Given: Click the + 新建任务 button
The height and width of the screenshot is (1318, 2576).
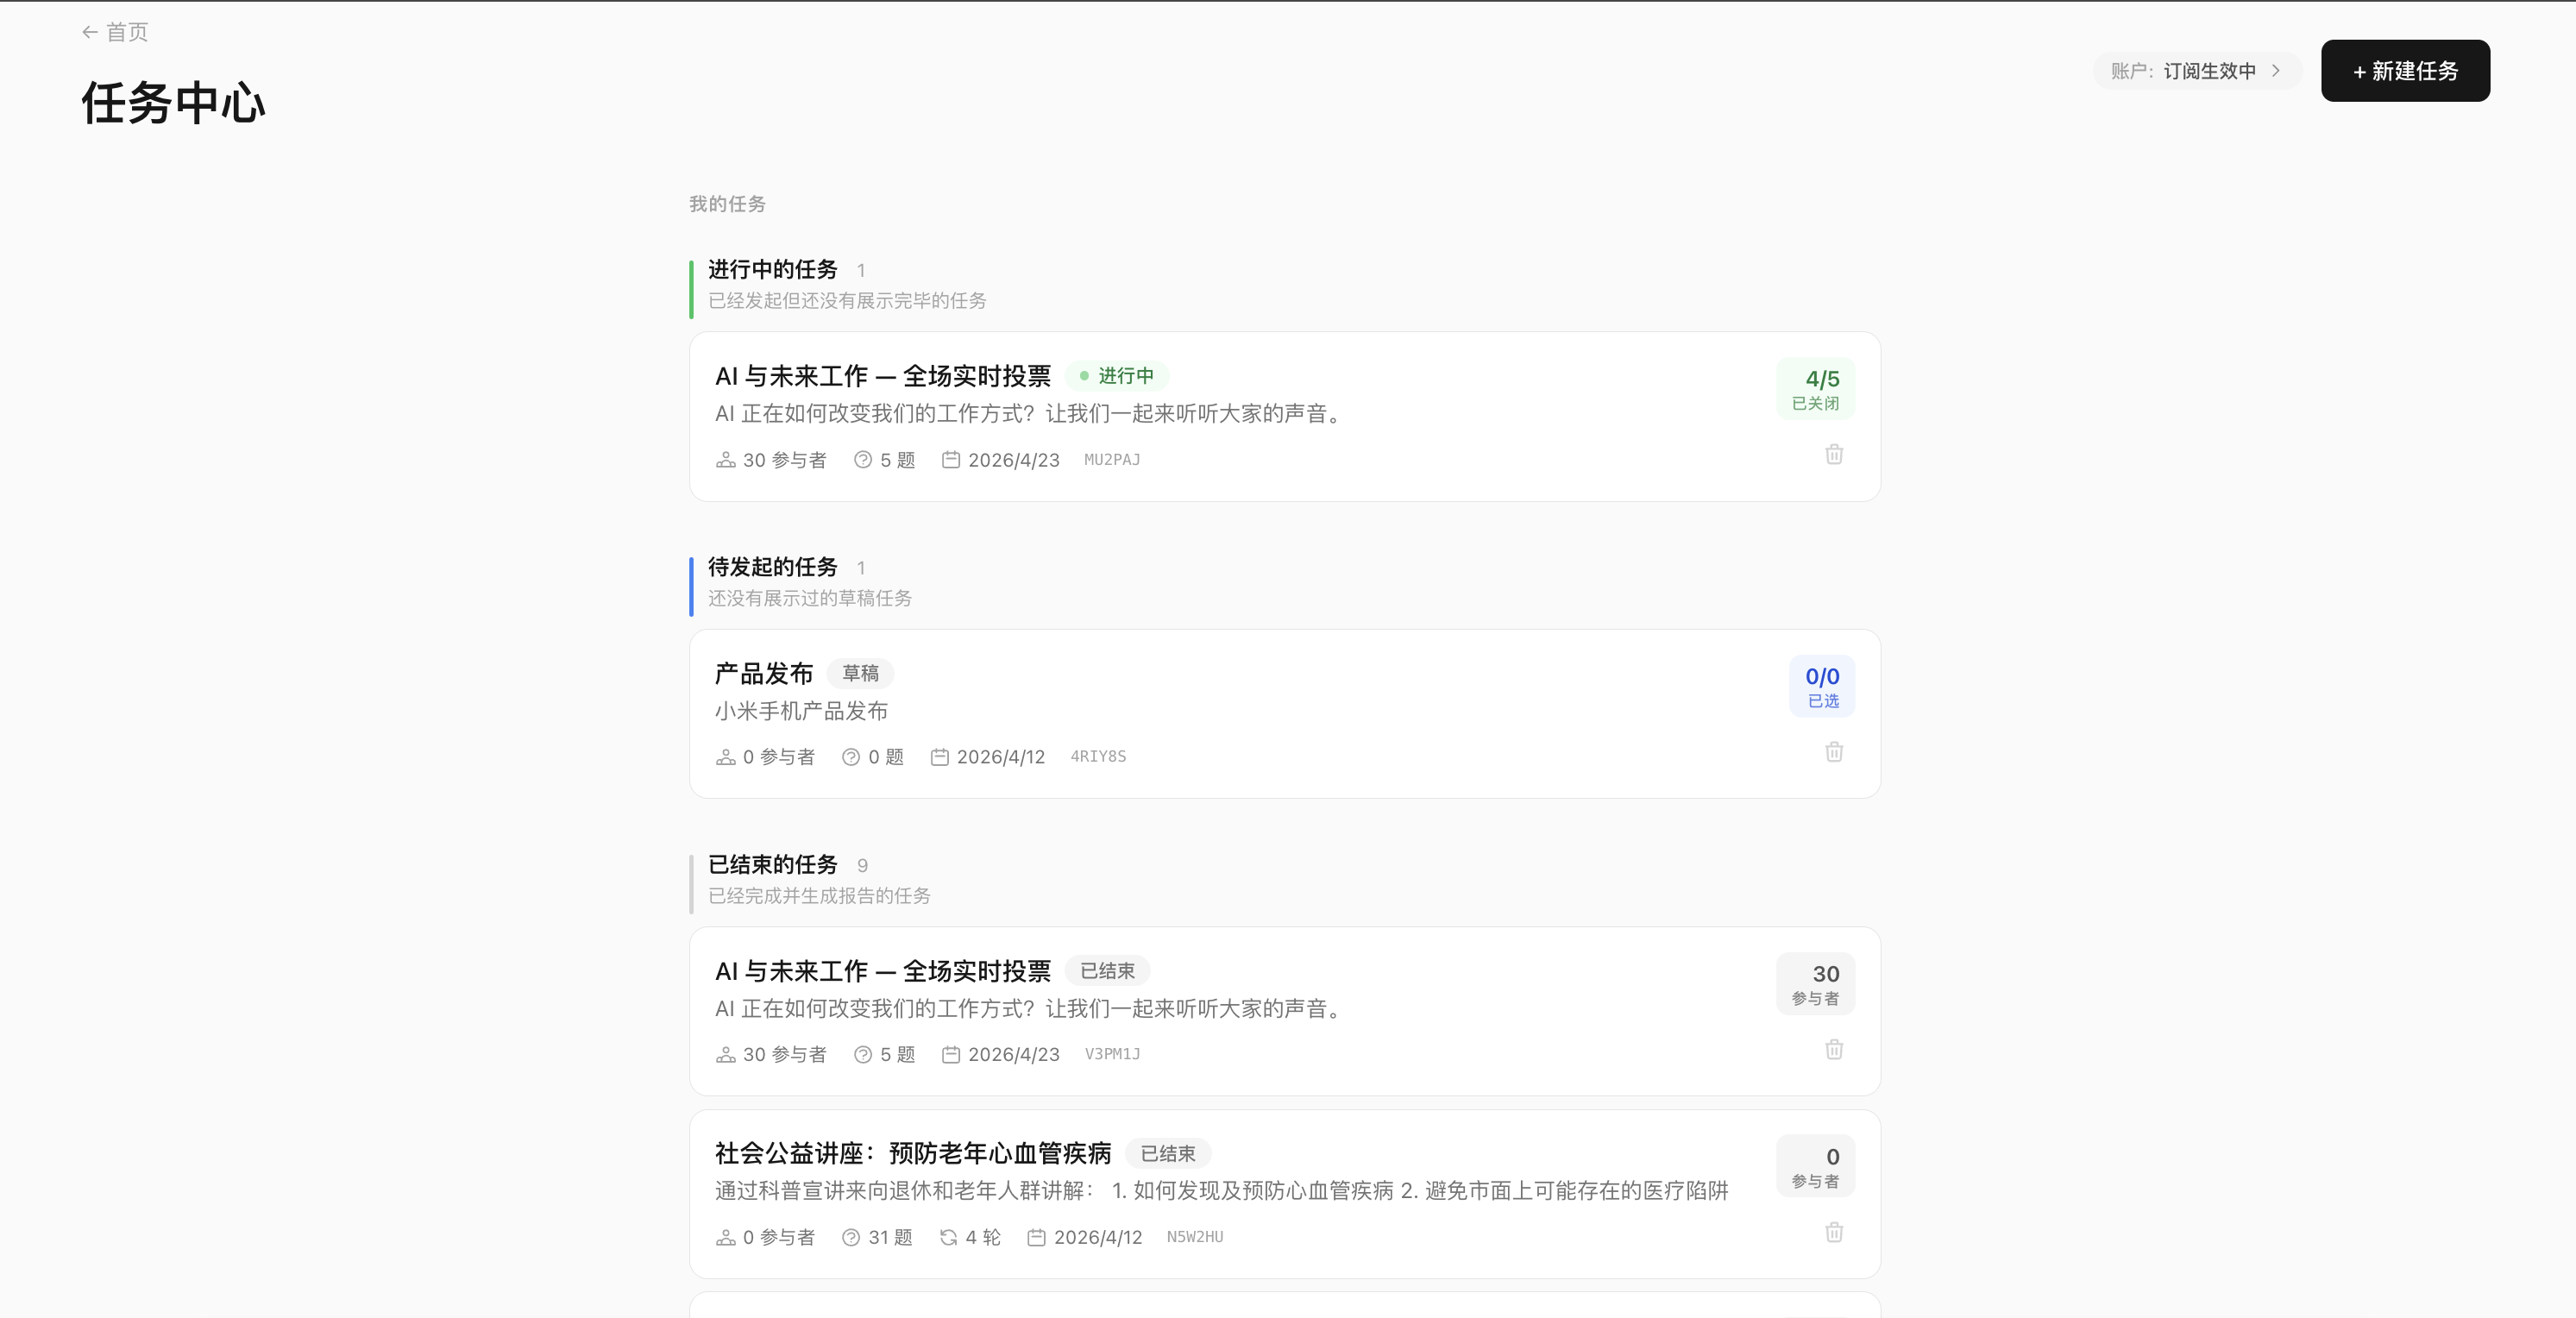Looking at the screenshot, I should click(x=2405, y=71).
